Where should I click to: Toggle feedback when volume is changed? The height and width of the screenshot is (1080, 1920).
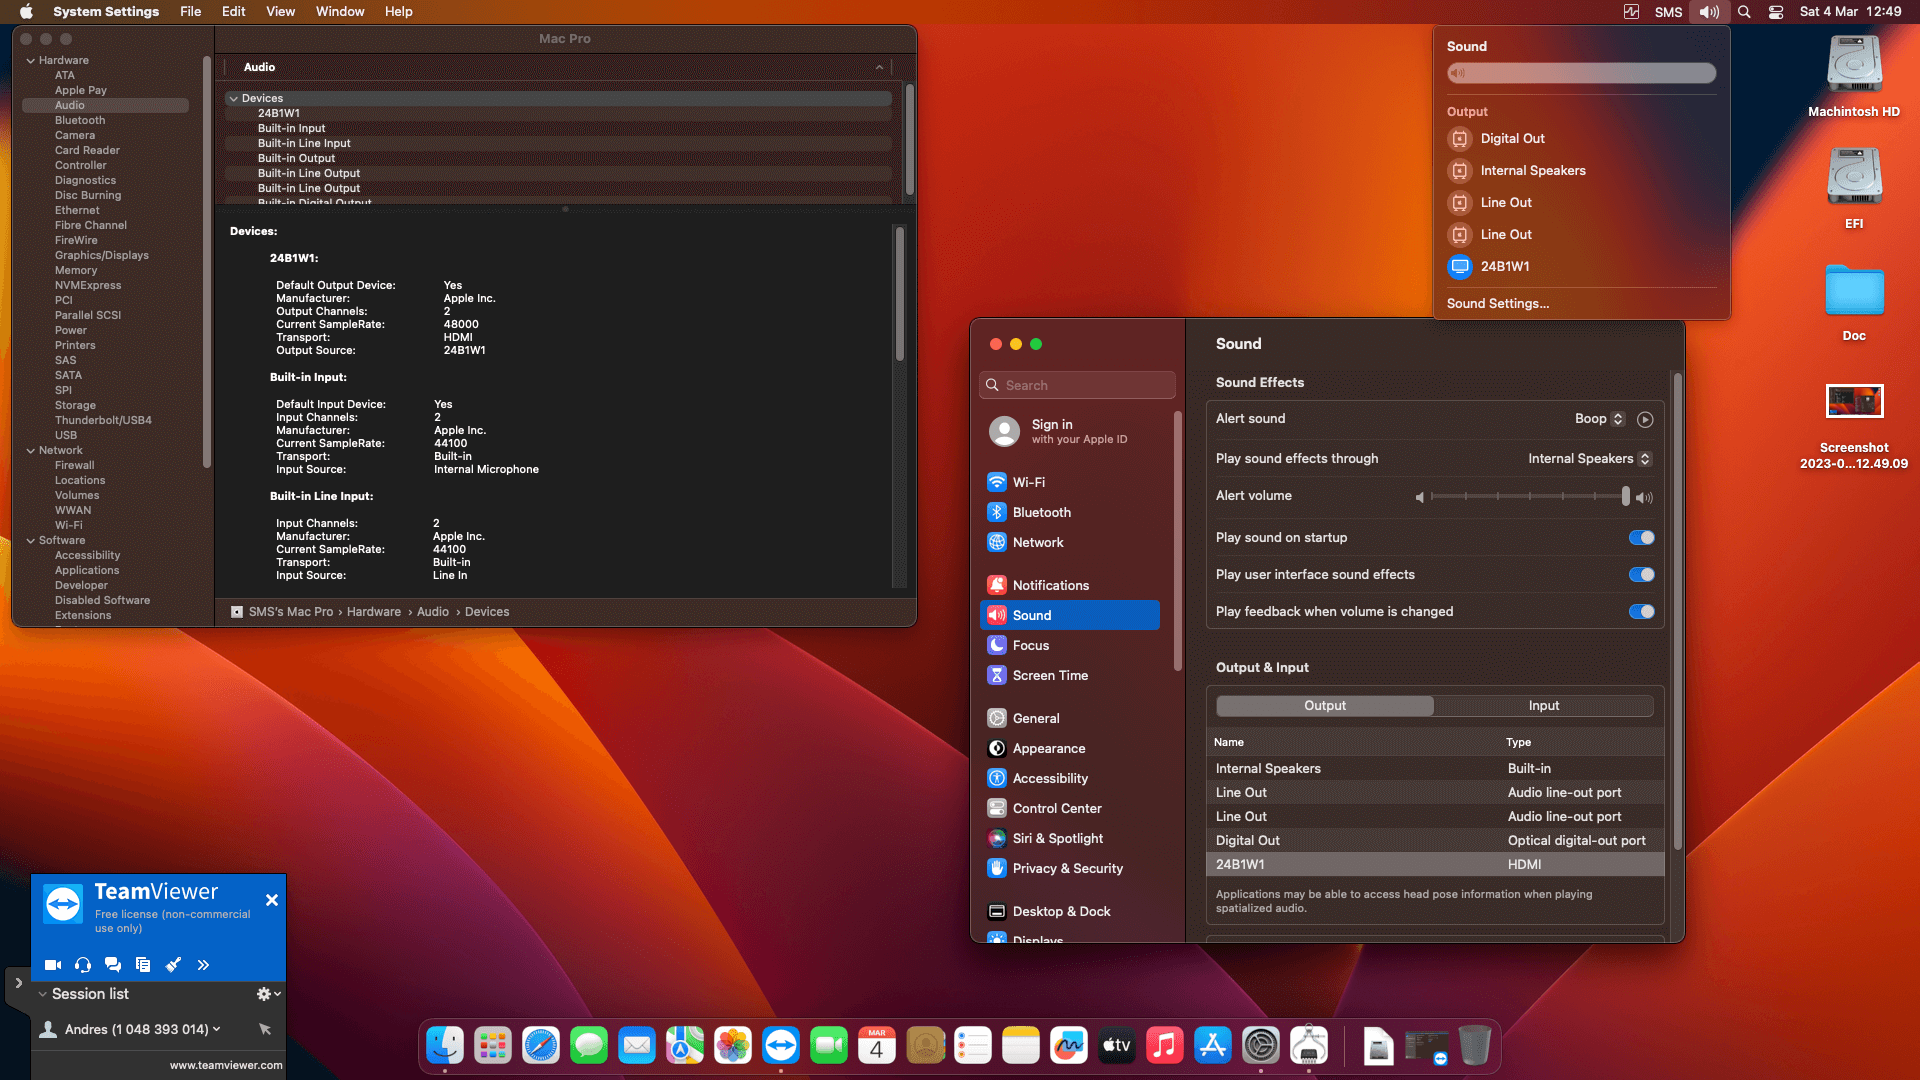[1641, 612]
